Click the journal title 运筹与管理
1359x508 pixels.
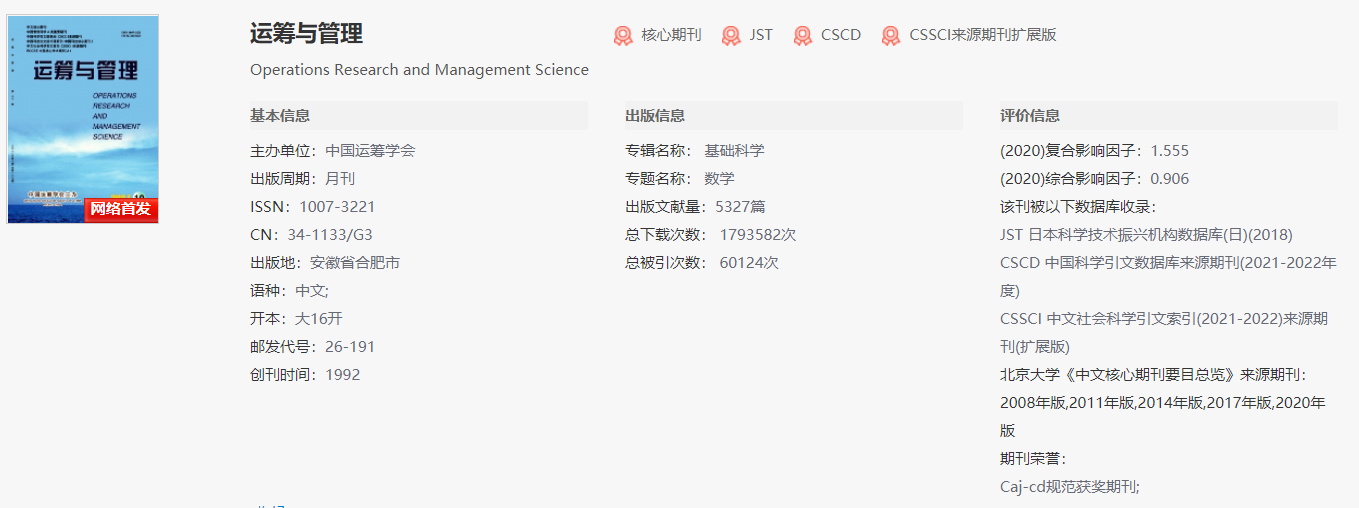(306, 34)
